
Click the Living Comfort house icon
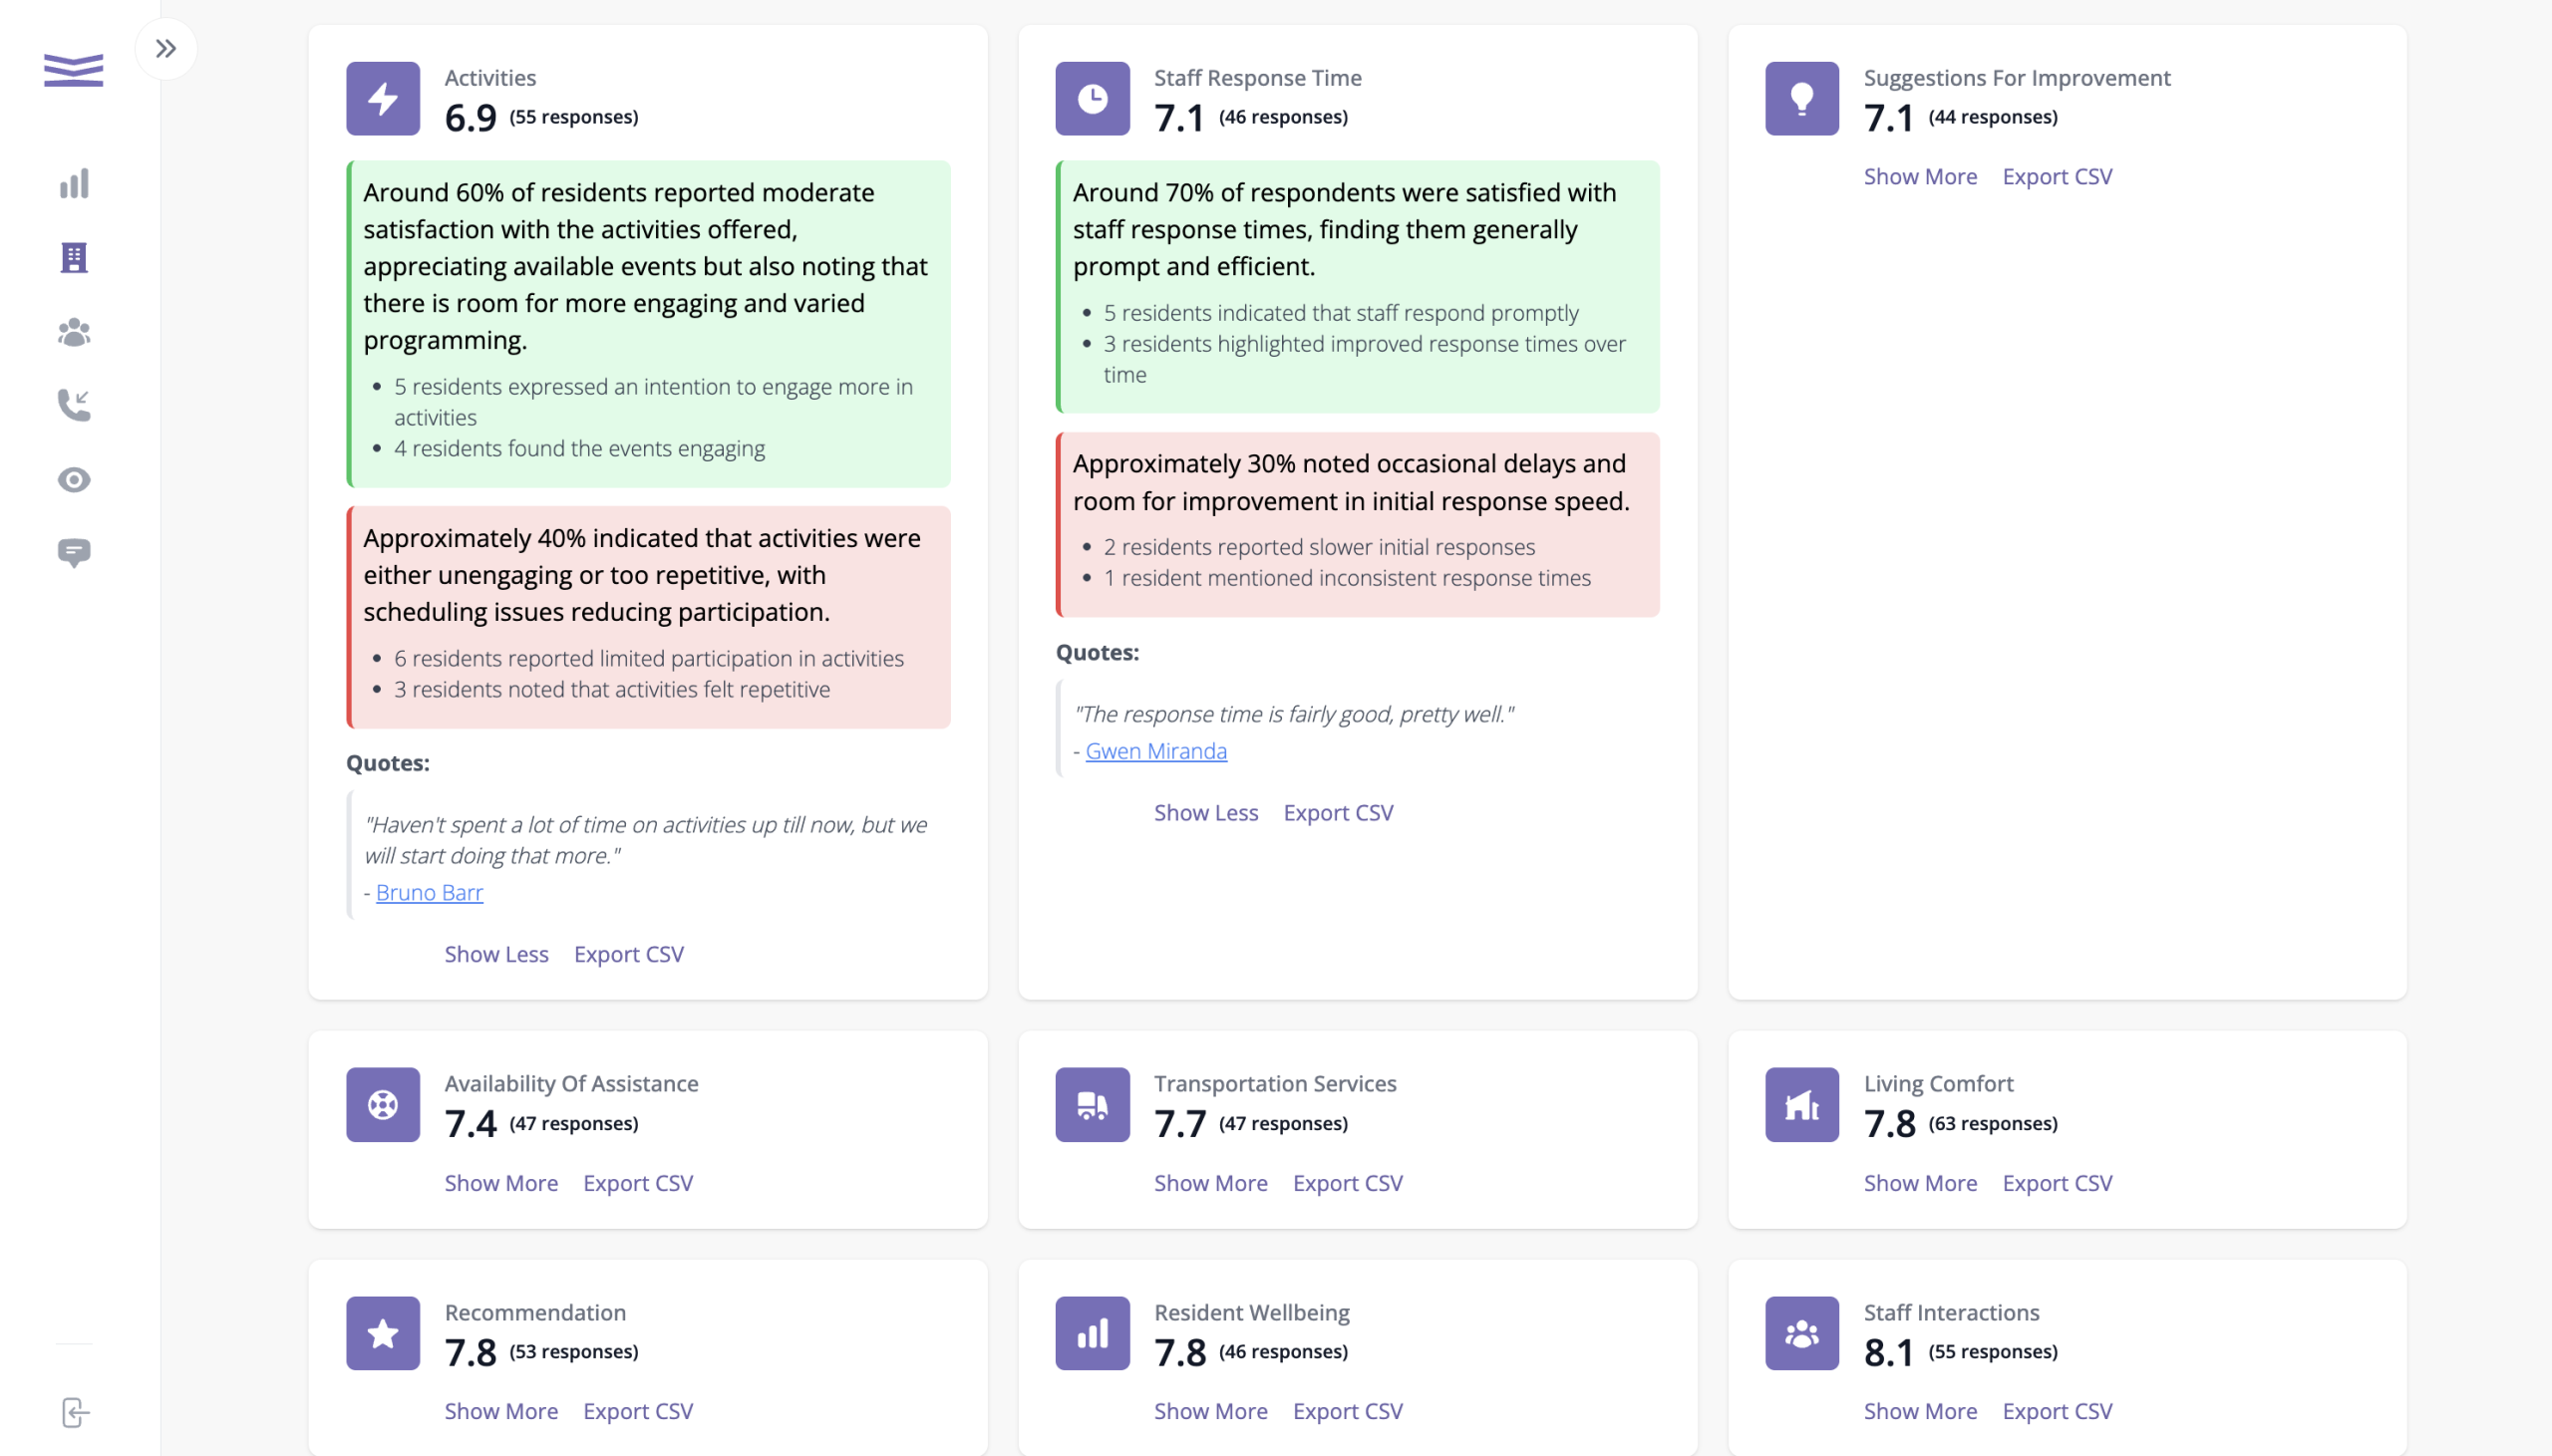[1801, 1105]
